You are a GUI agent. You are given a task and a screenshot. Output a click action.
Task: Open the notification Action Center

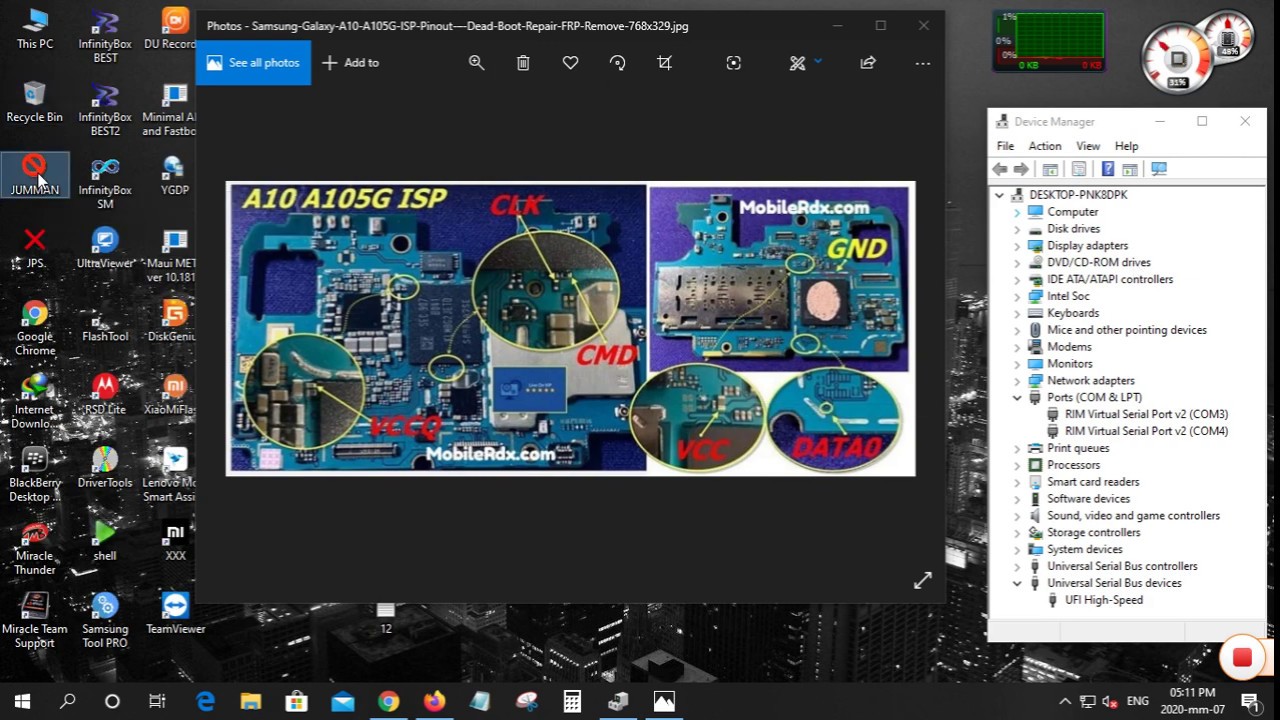tap(1250, 702)
